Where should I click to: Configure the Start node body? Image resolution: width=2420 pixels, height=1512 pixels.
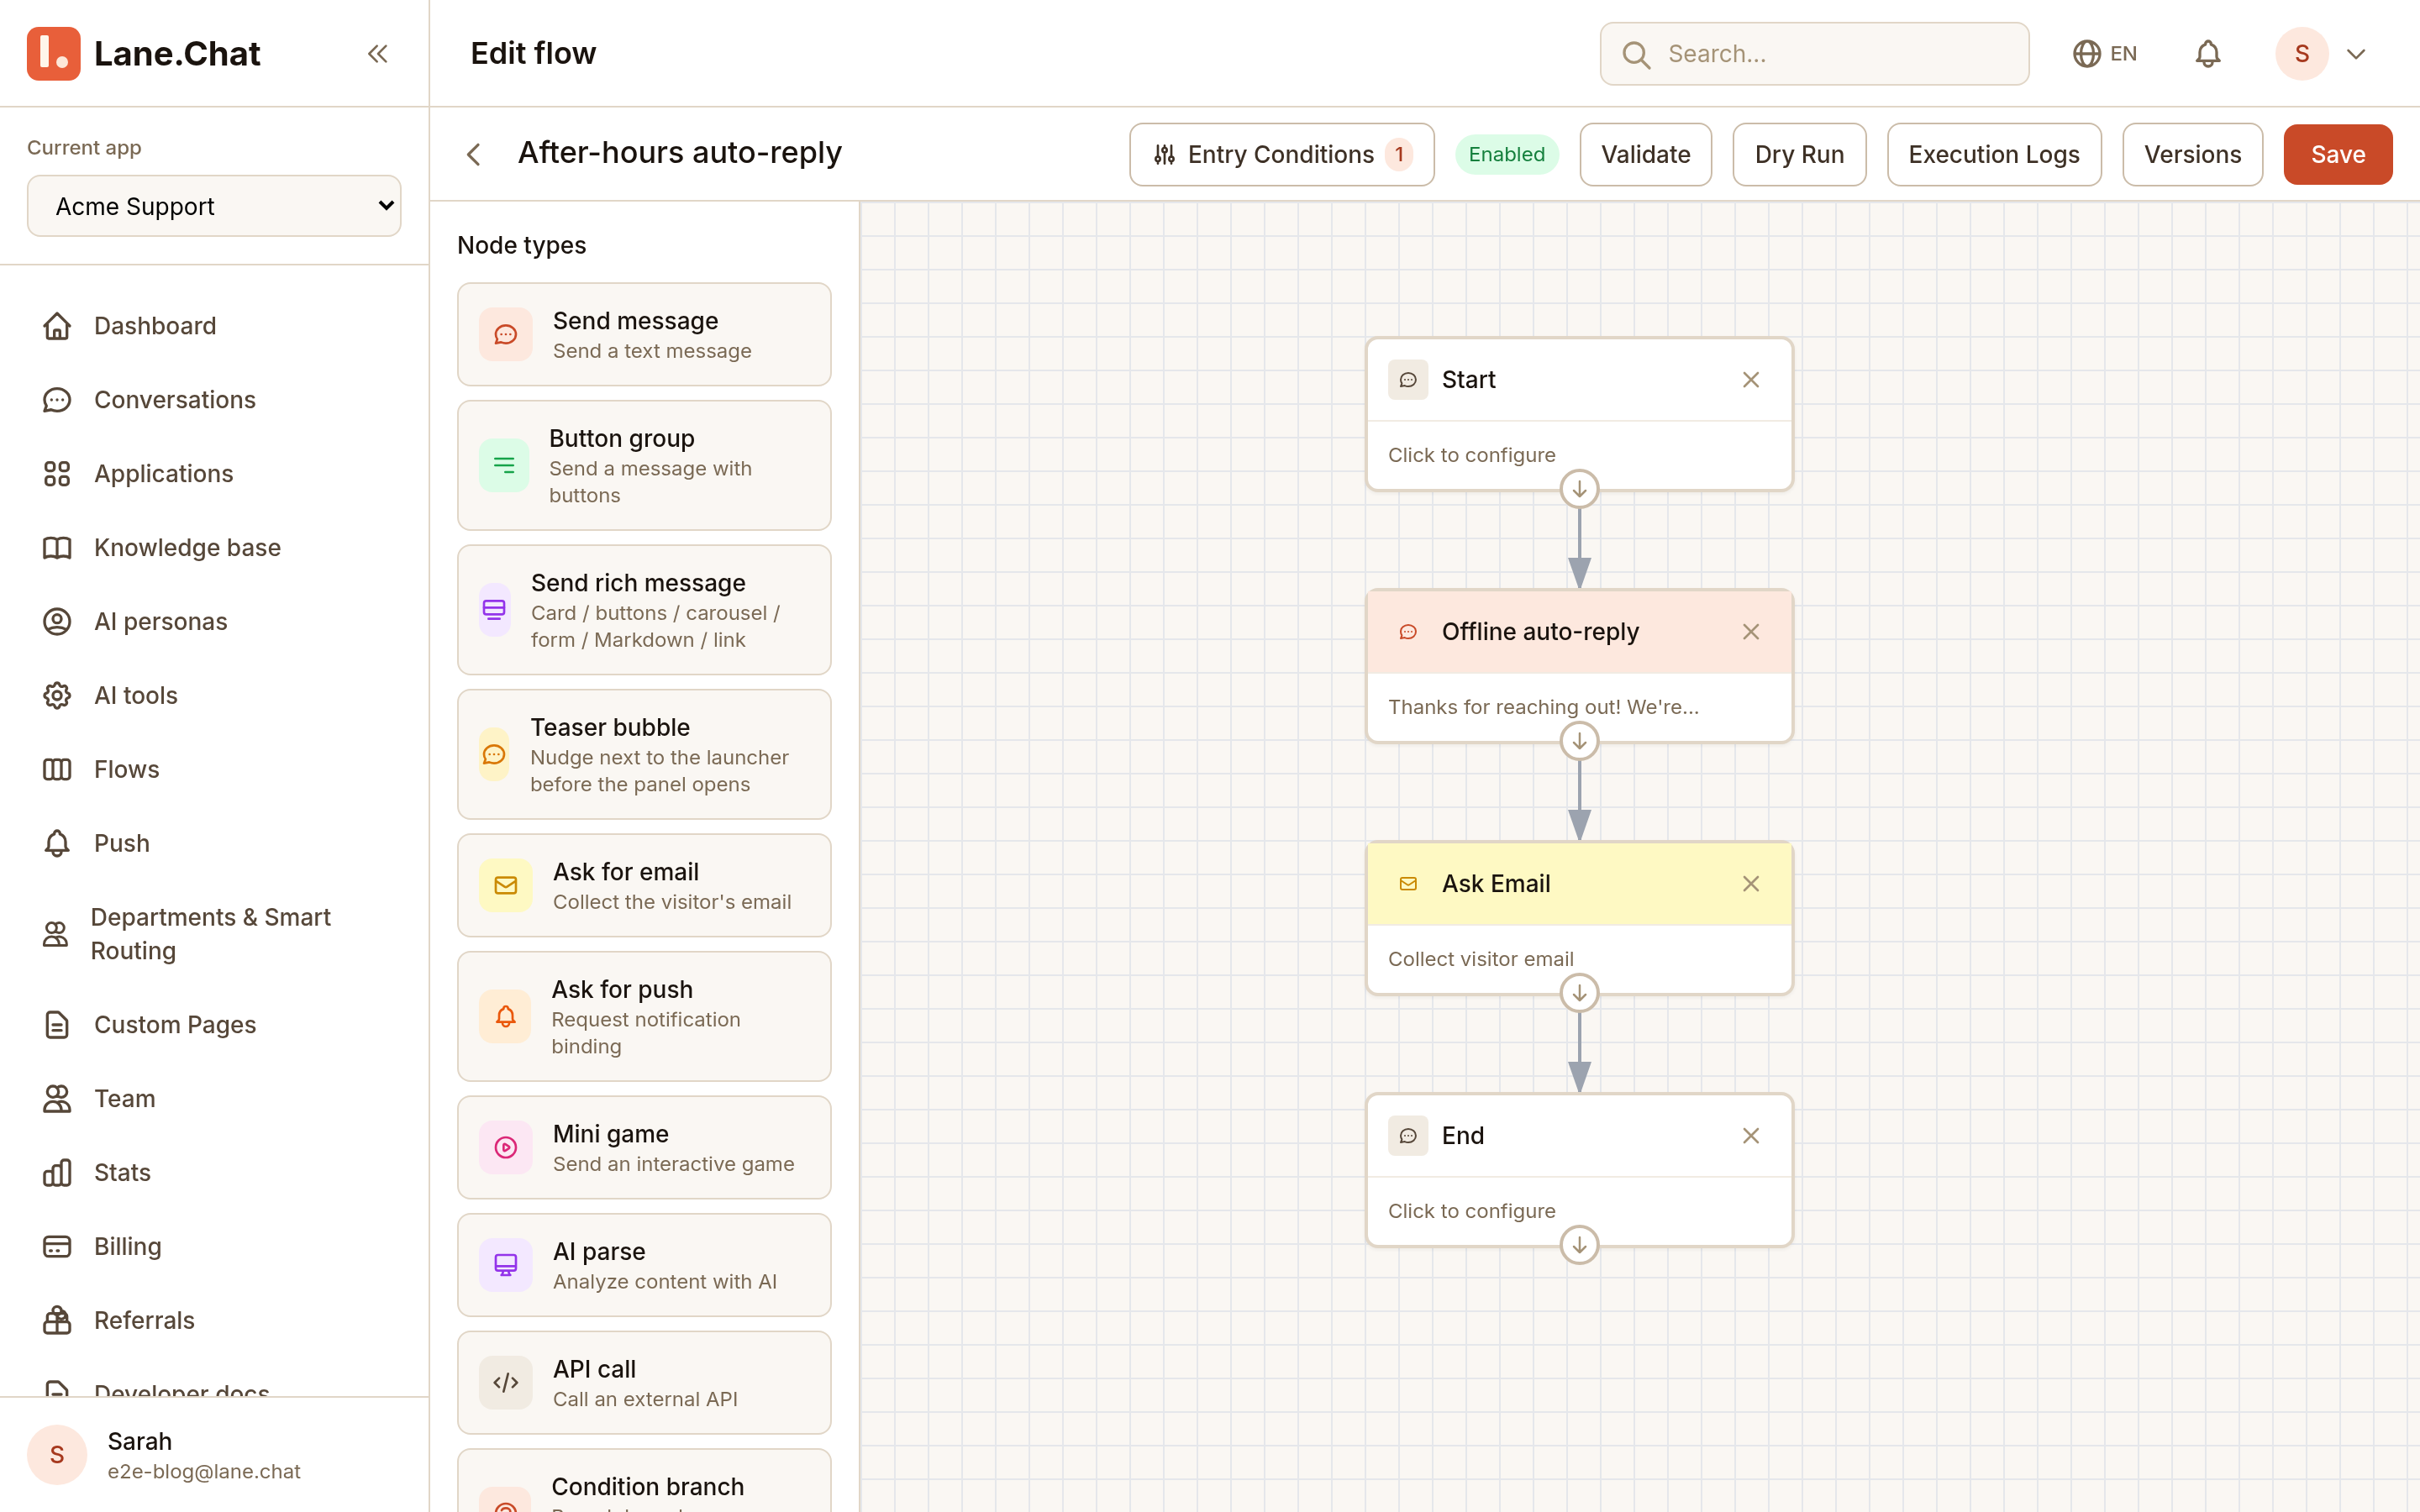pos(1579,455)
